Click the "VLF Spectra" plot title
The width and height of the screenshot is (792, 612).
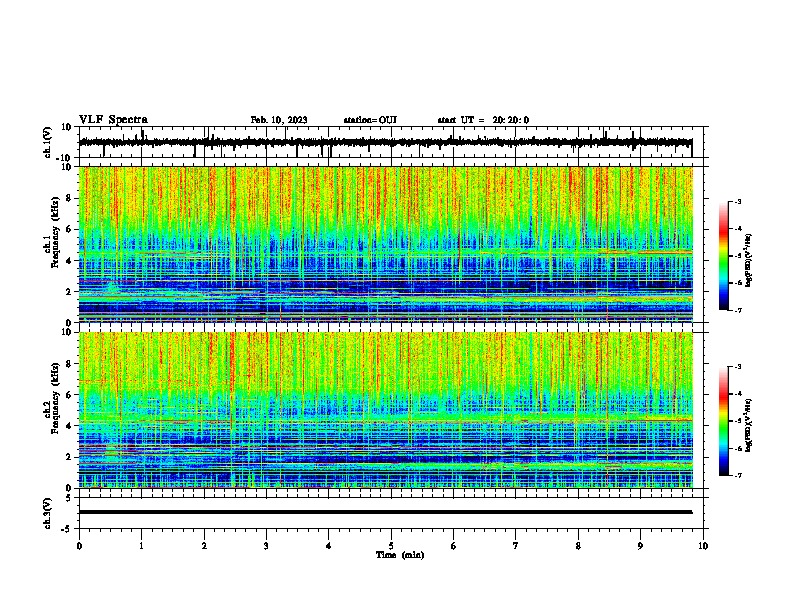pyautogui.click(x=113, y=120)
